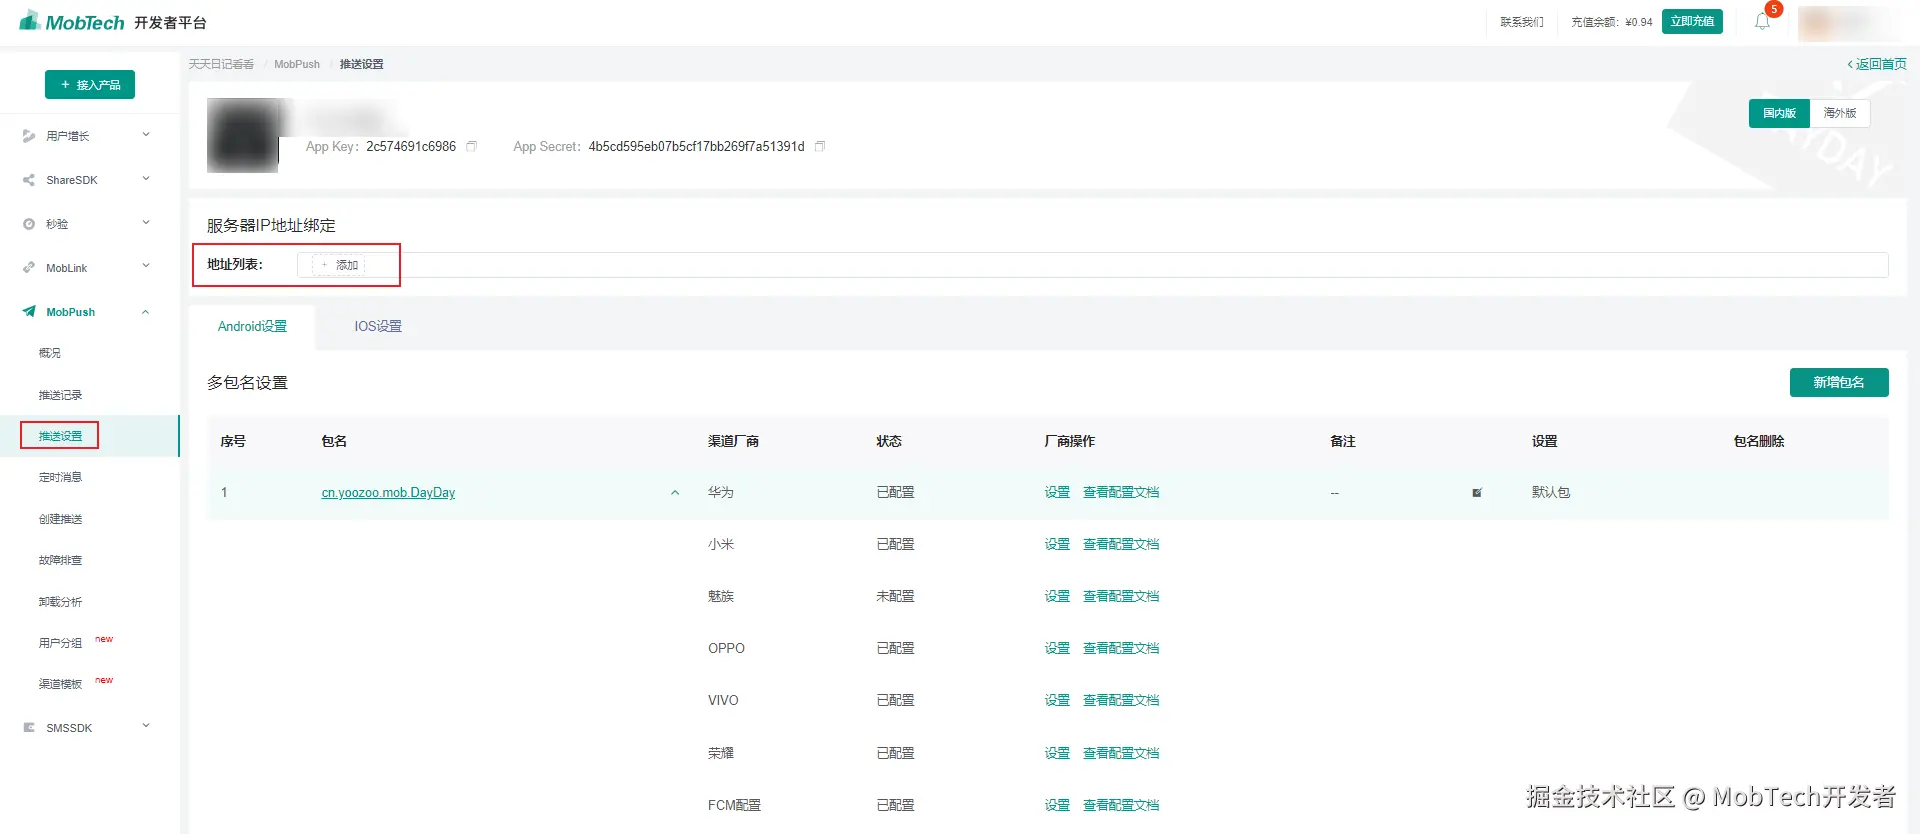
Task: Open the notification bell icon
Action: [1762, 21]
